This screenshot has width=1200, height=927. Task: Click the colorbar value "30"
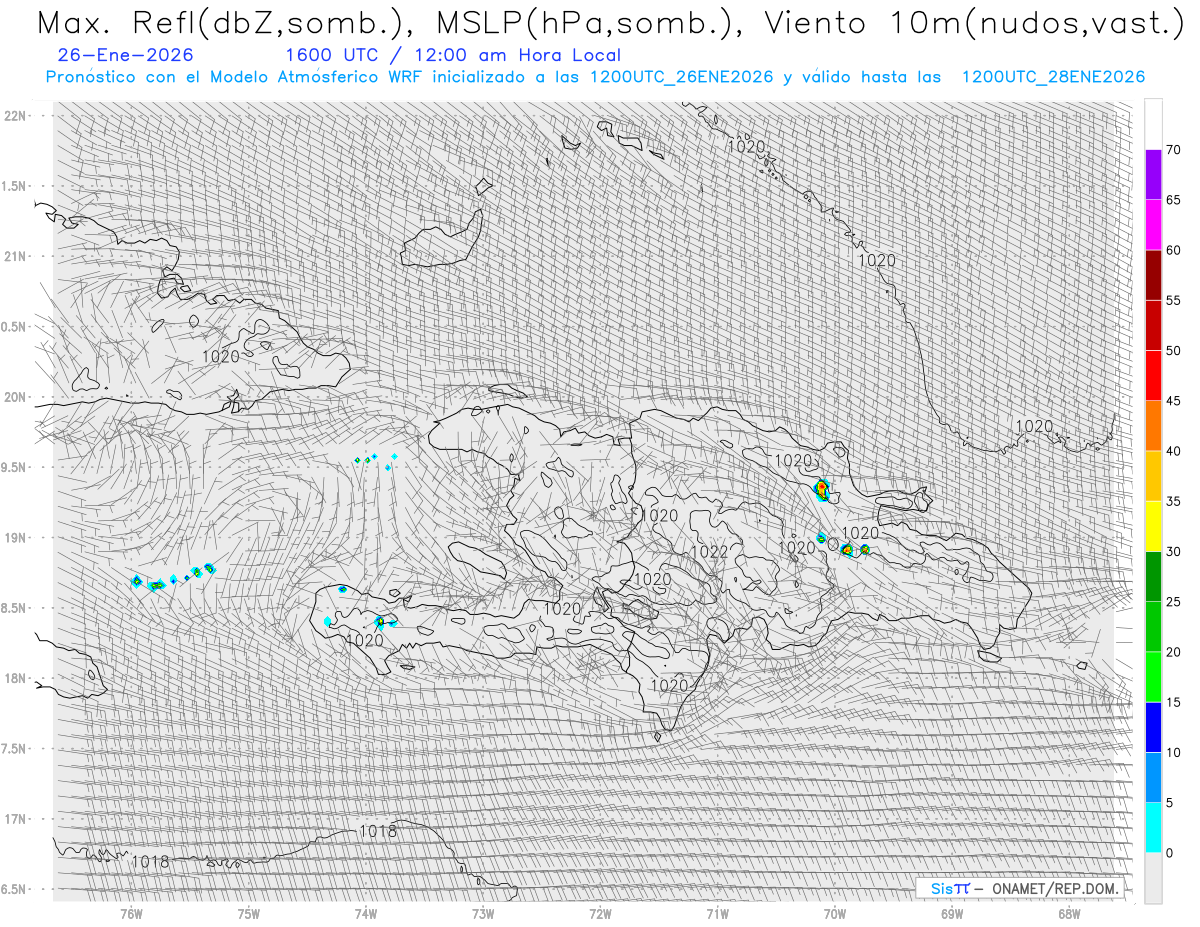(x=1174, y=551)
